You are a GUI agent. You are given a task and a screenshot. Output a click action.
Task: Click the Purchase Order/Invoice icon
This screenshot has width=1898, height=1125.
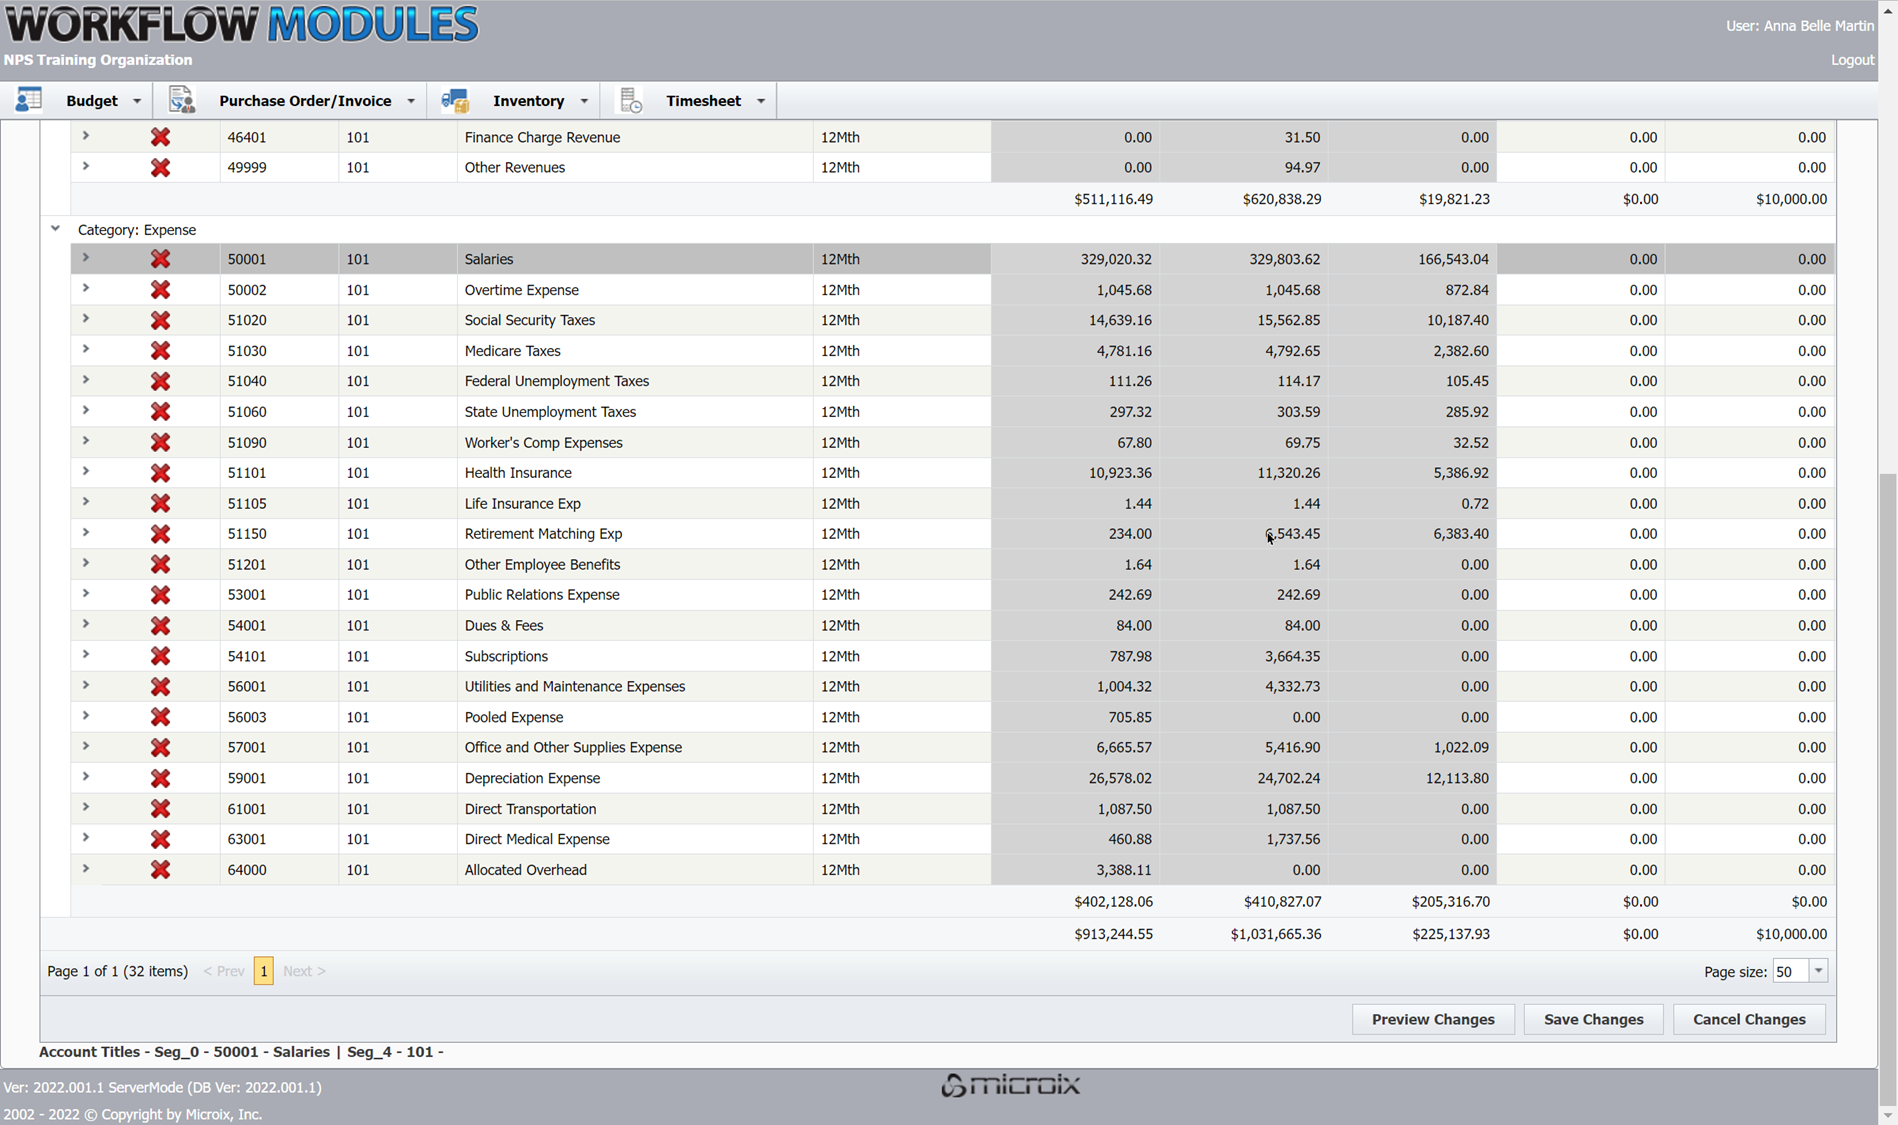point(181,100)
